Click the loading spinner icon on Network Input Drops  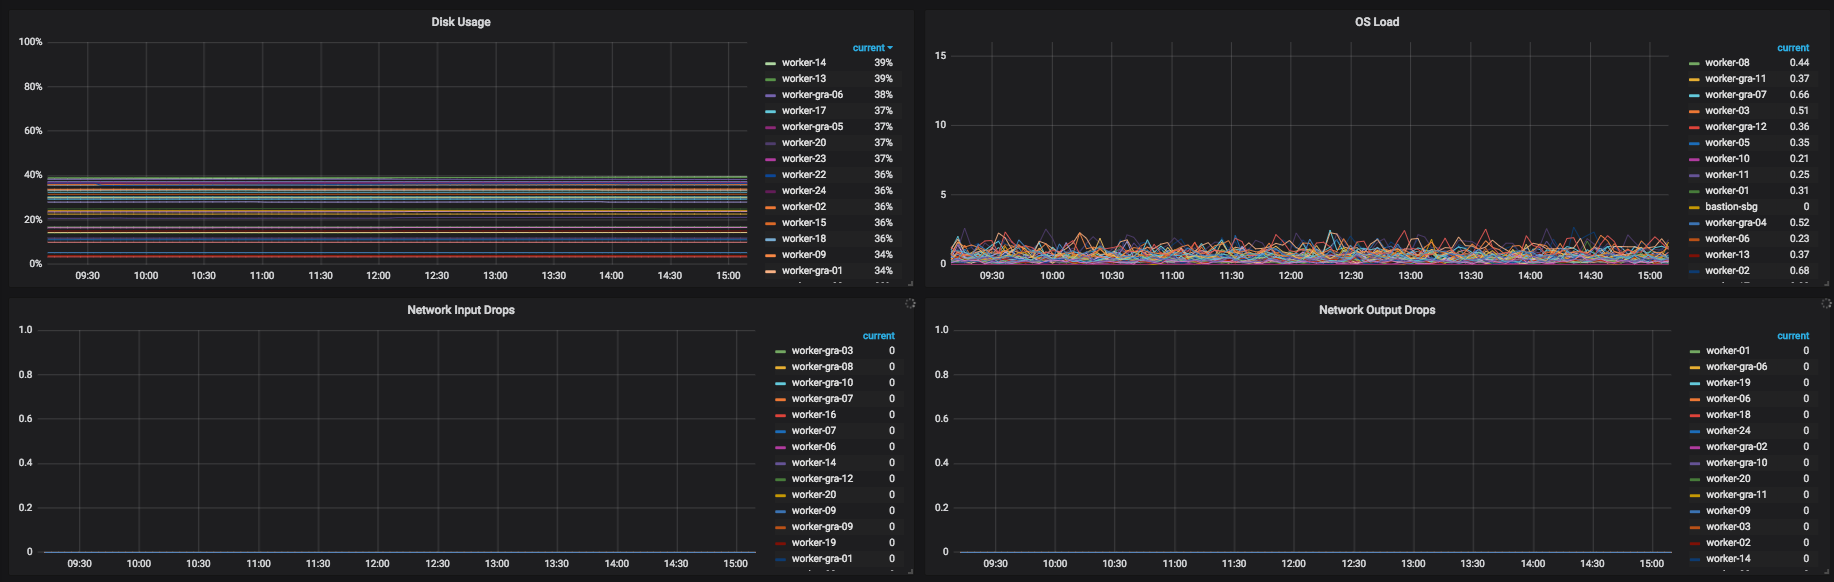point(910,303)
